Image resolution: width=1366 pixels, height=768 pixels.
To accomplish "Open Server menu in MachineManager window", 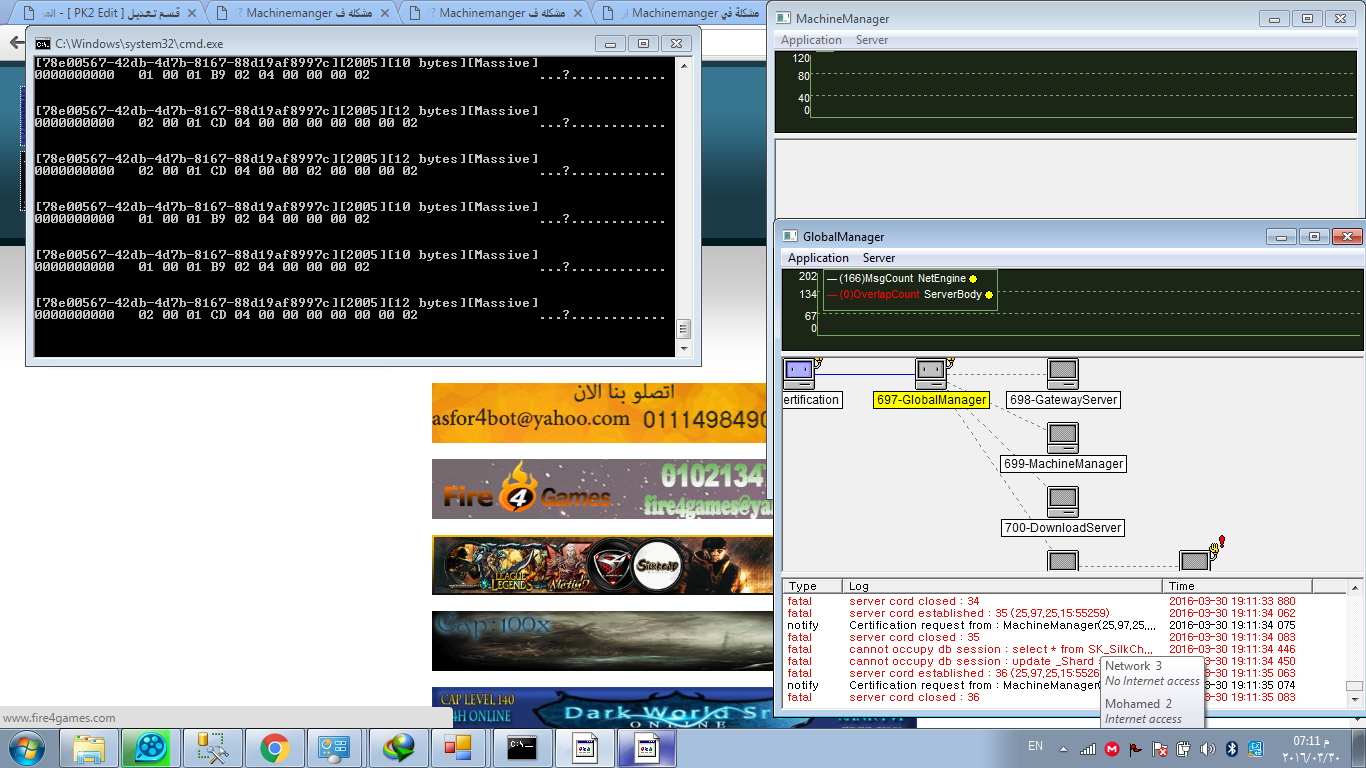I will pos(872,40).
